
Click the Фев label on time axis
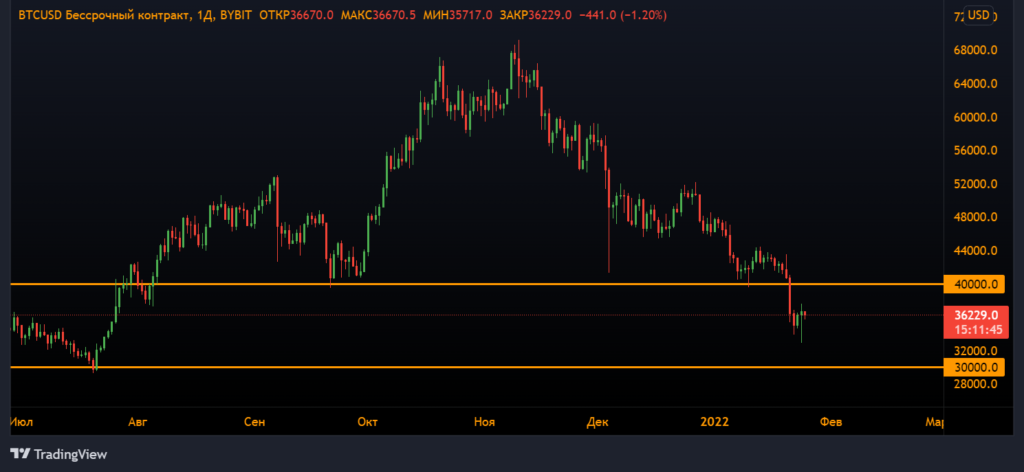click(832, 422)
